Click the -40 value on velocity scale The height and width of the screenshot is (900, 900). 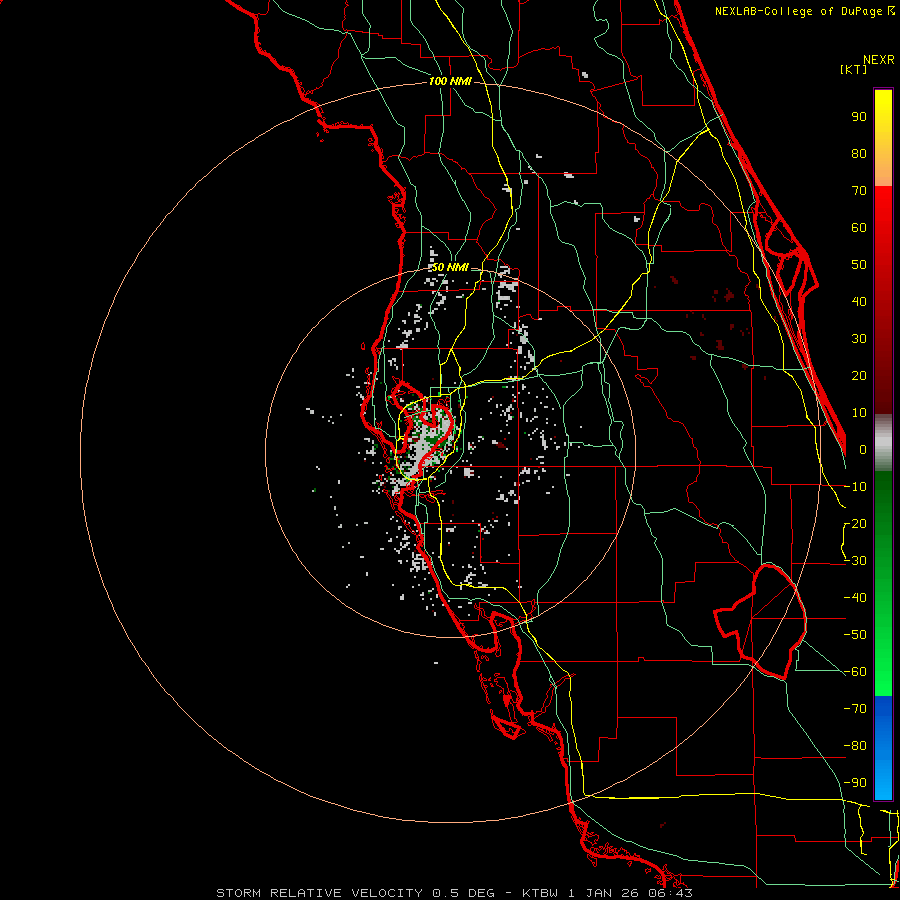click(x=855, y=598)
